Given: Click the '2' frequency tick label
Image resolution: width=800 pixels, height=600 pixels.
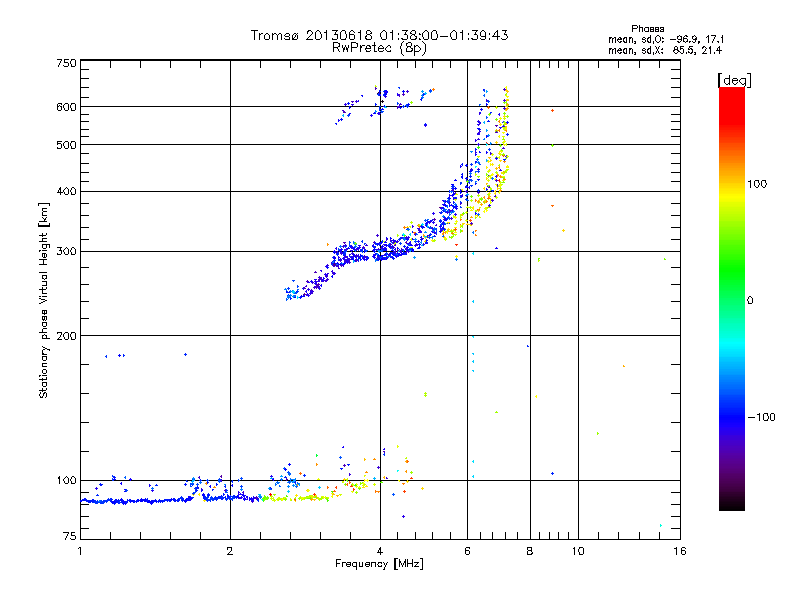Looking at the screenshot, I should [x=230, y=551].
